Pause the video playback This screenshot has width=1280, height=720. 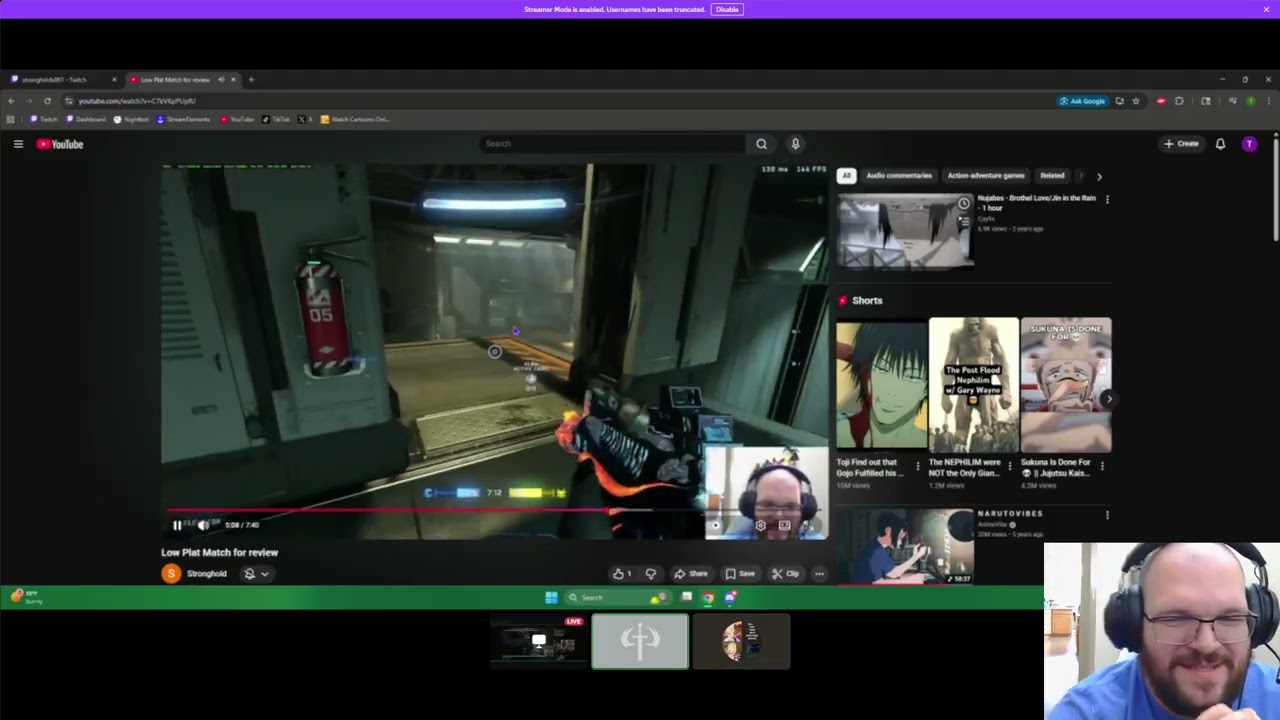(177, 525)
